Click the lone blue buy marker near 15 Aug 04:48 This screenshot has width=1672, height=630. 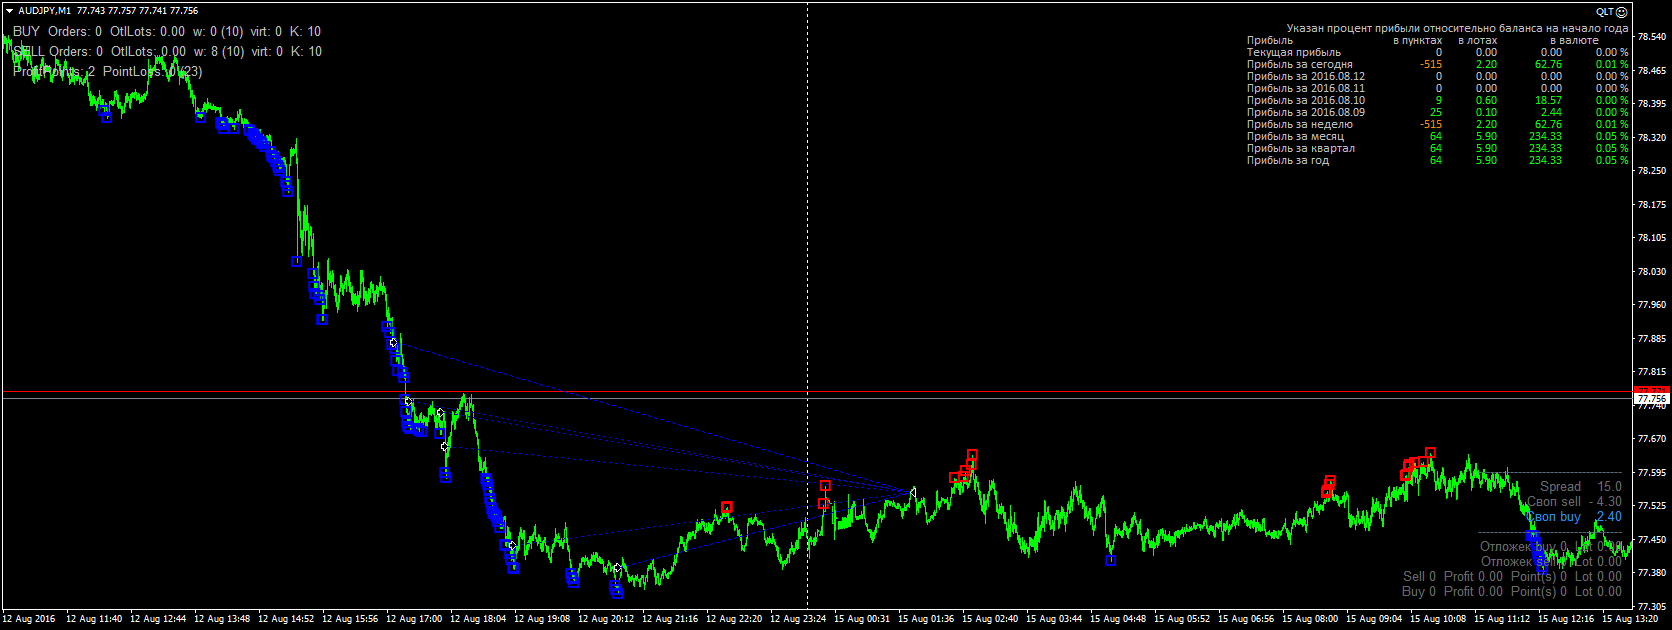pos(1111,560)
